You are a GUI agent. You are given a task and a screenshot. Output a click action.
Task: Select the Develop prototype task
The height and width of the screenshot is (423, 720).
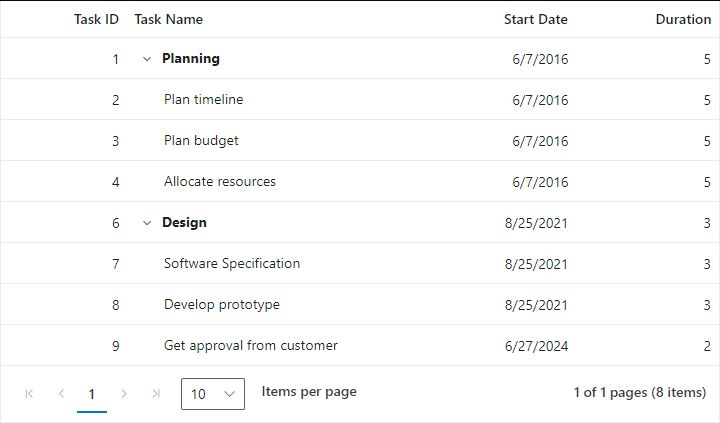click(x=222, y=305)
